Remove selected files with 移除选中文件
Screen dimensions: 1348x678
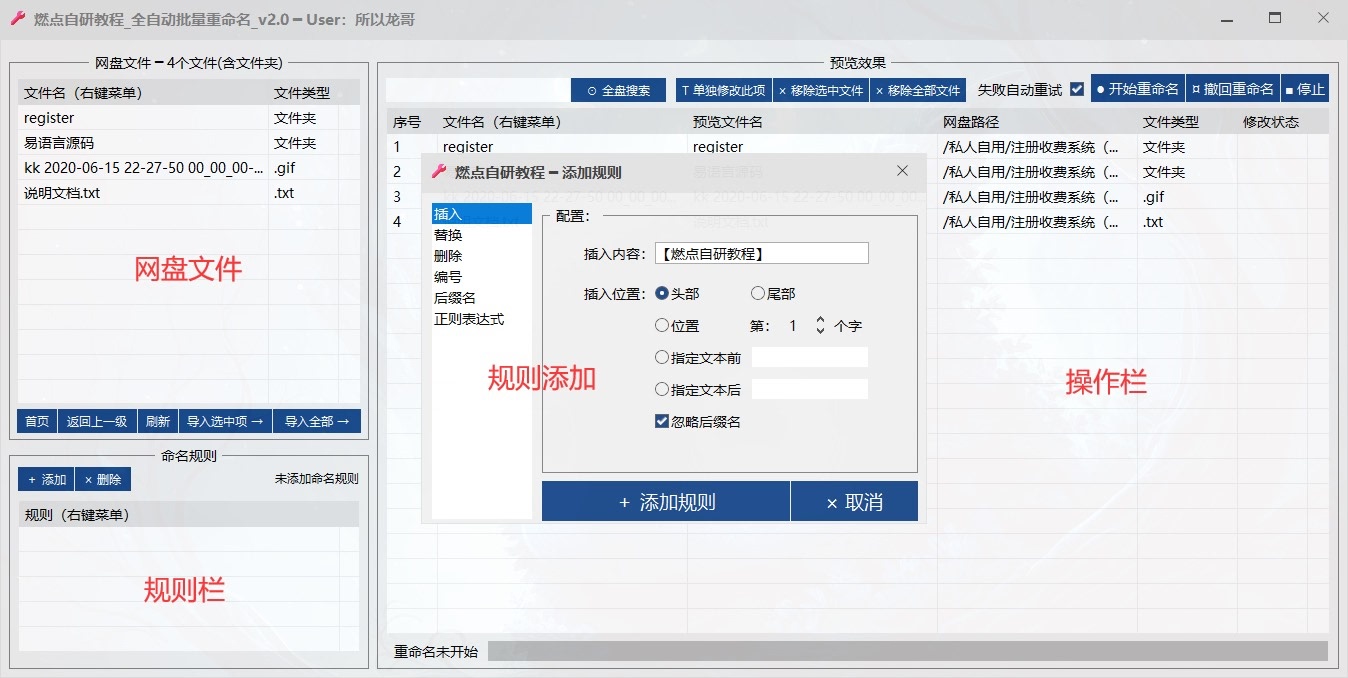[x=820, y=90]
